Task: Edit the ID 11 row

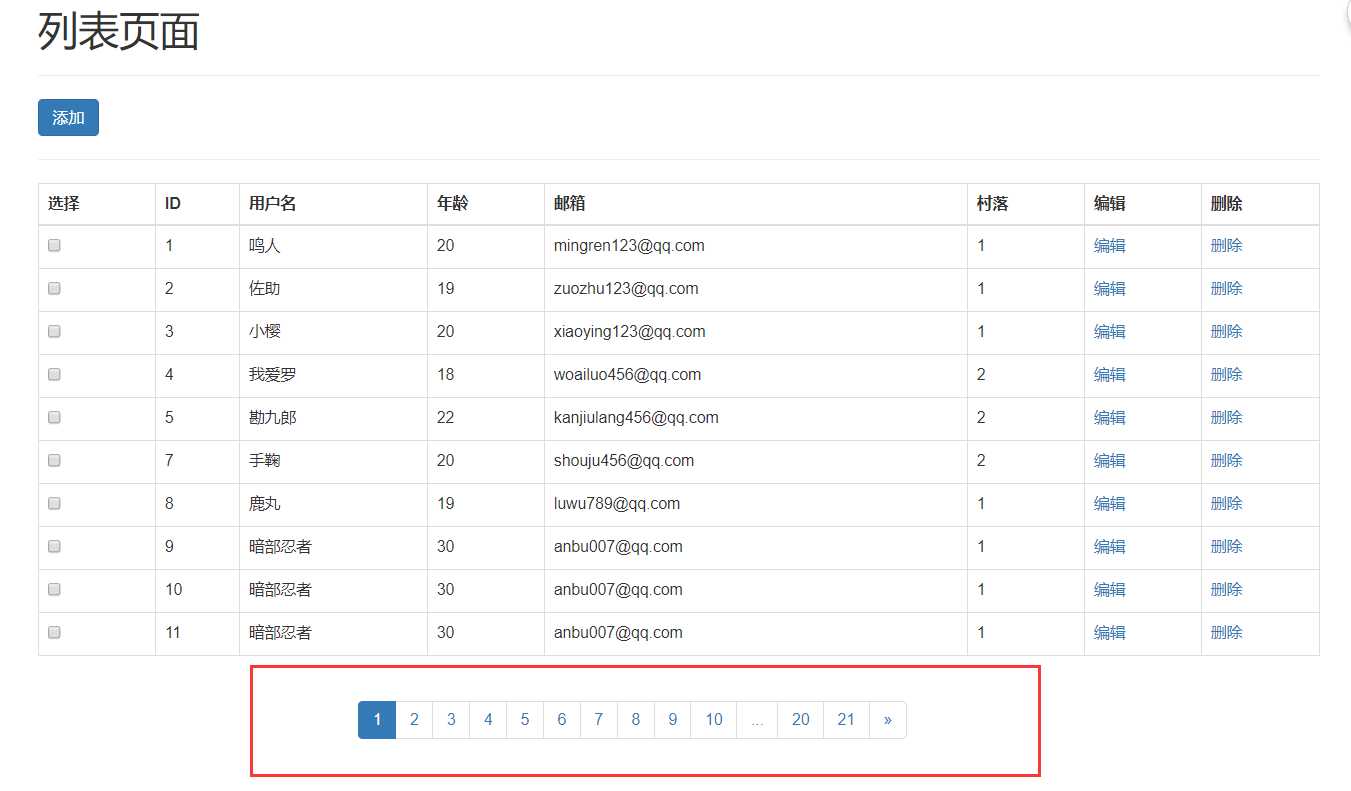Action: click(x=1110, y=633)
